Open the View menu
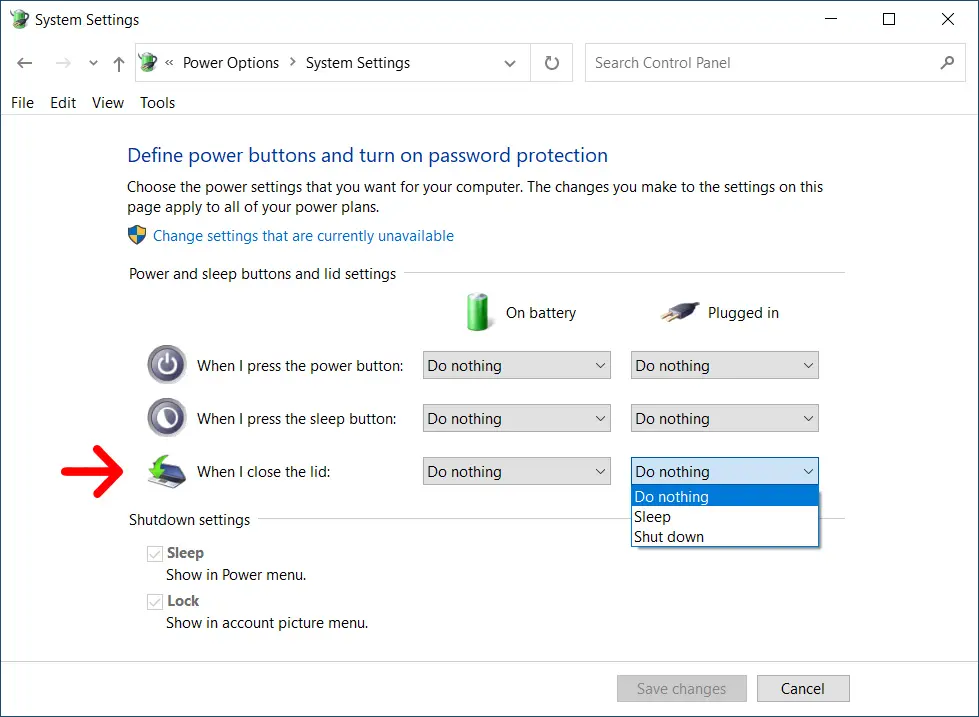 (x=108, y=103)
